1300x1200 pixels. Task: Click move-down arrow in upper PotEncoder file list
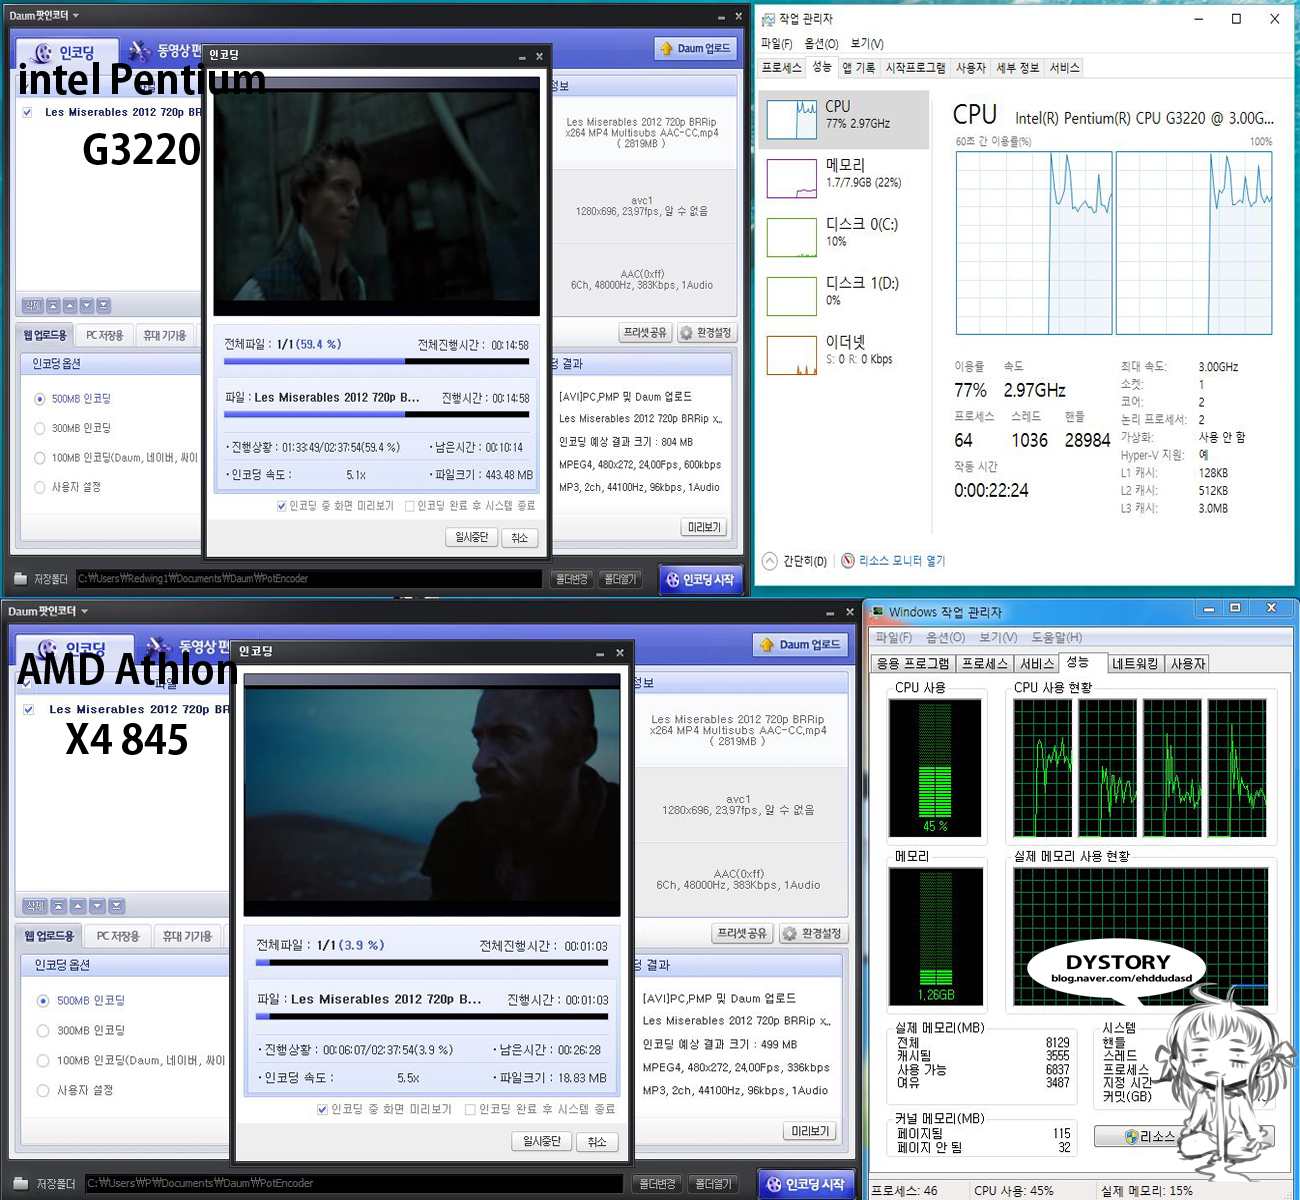coord(87,306)
